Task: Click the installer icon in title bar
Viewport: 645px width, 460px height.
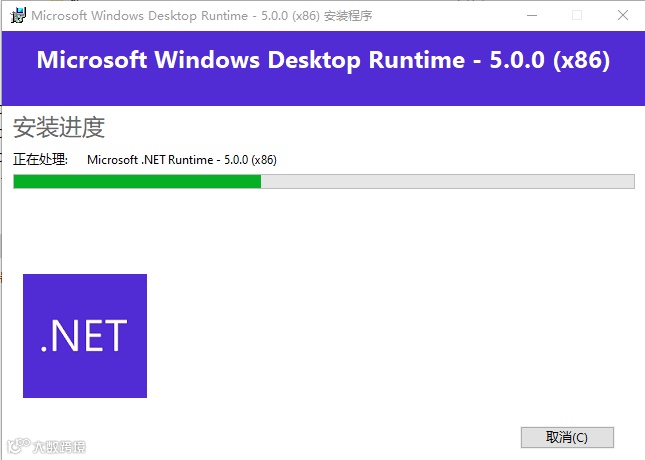Action: click(18, 16)
